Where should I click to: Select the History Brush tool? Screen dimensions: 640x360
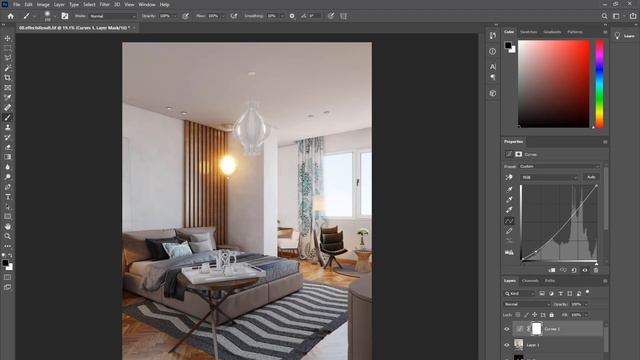[x=8, y=138]
